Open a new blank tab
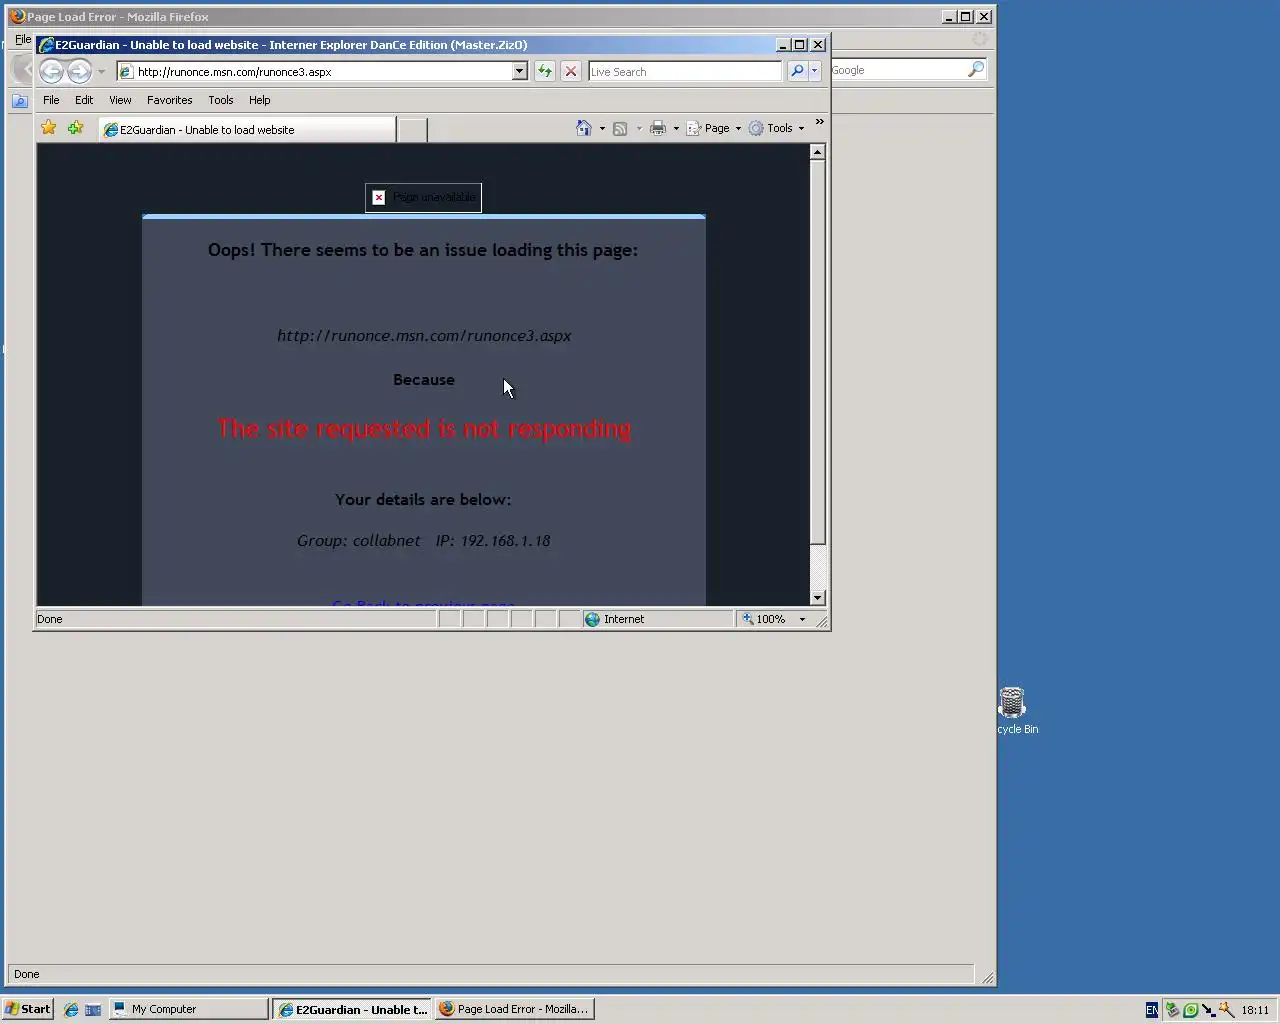This screenshot has width=1280, height=1024. (x=412, y=130)
